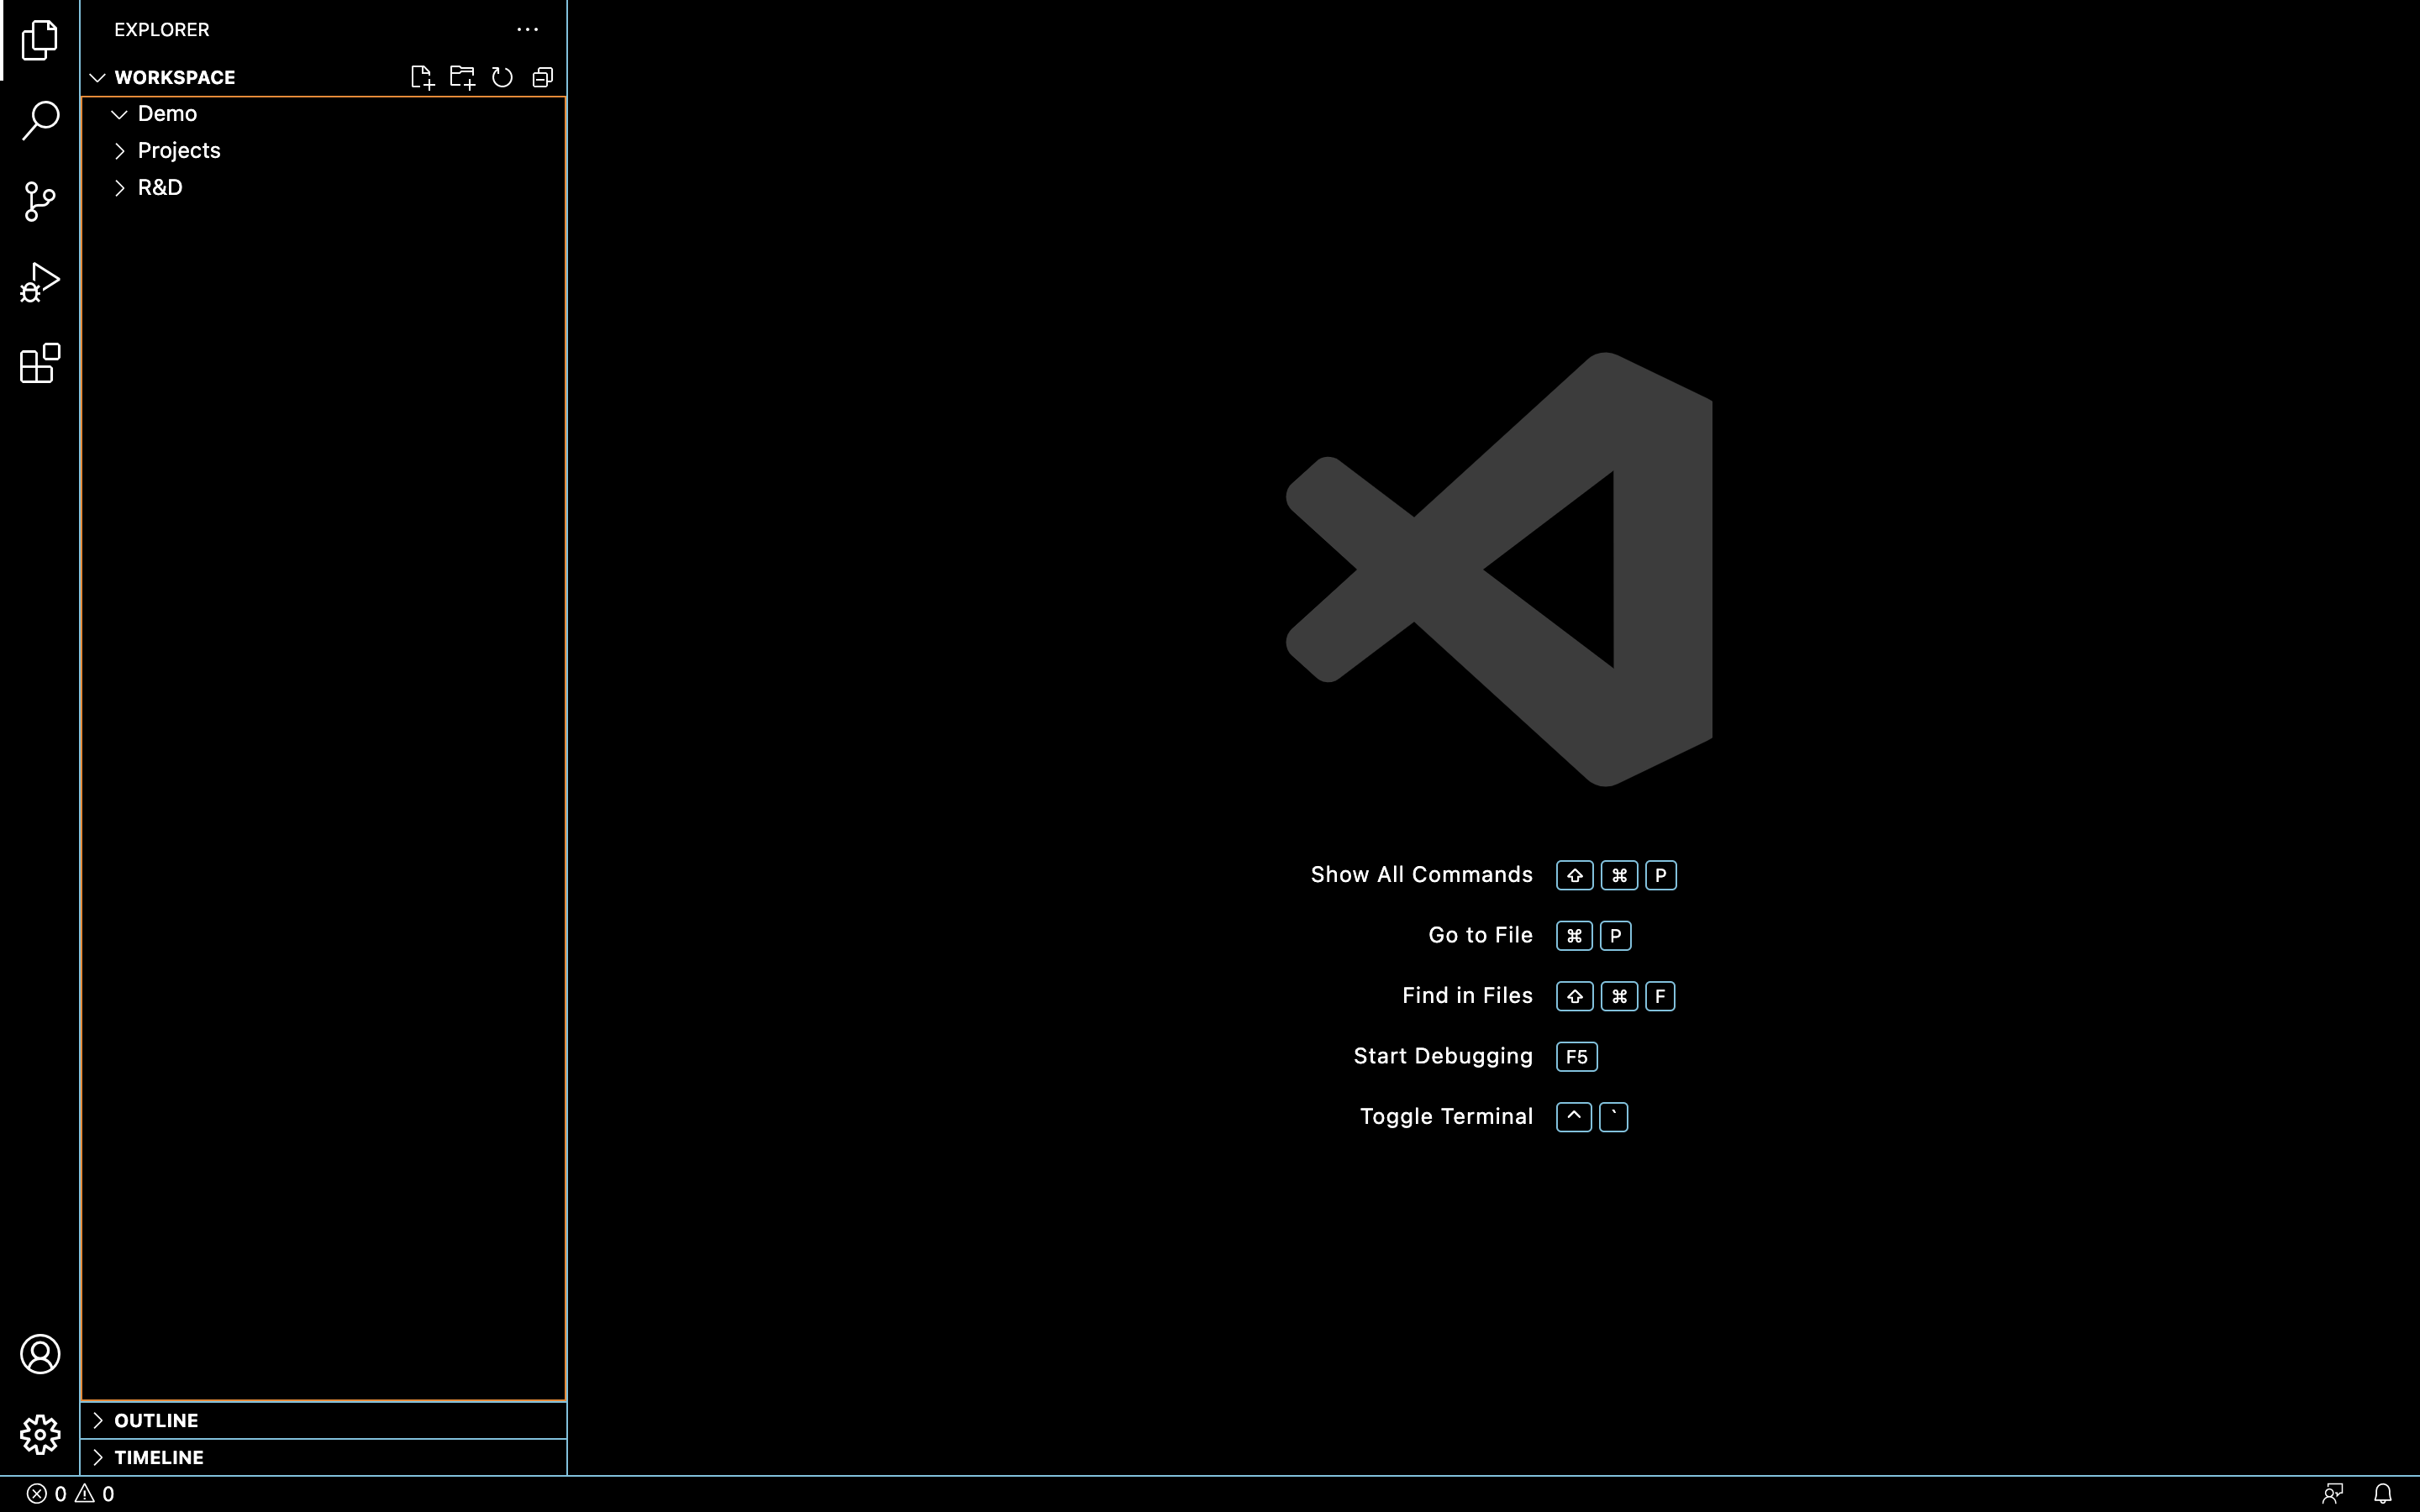Select the Projects folder label

(x=179, y=151)
